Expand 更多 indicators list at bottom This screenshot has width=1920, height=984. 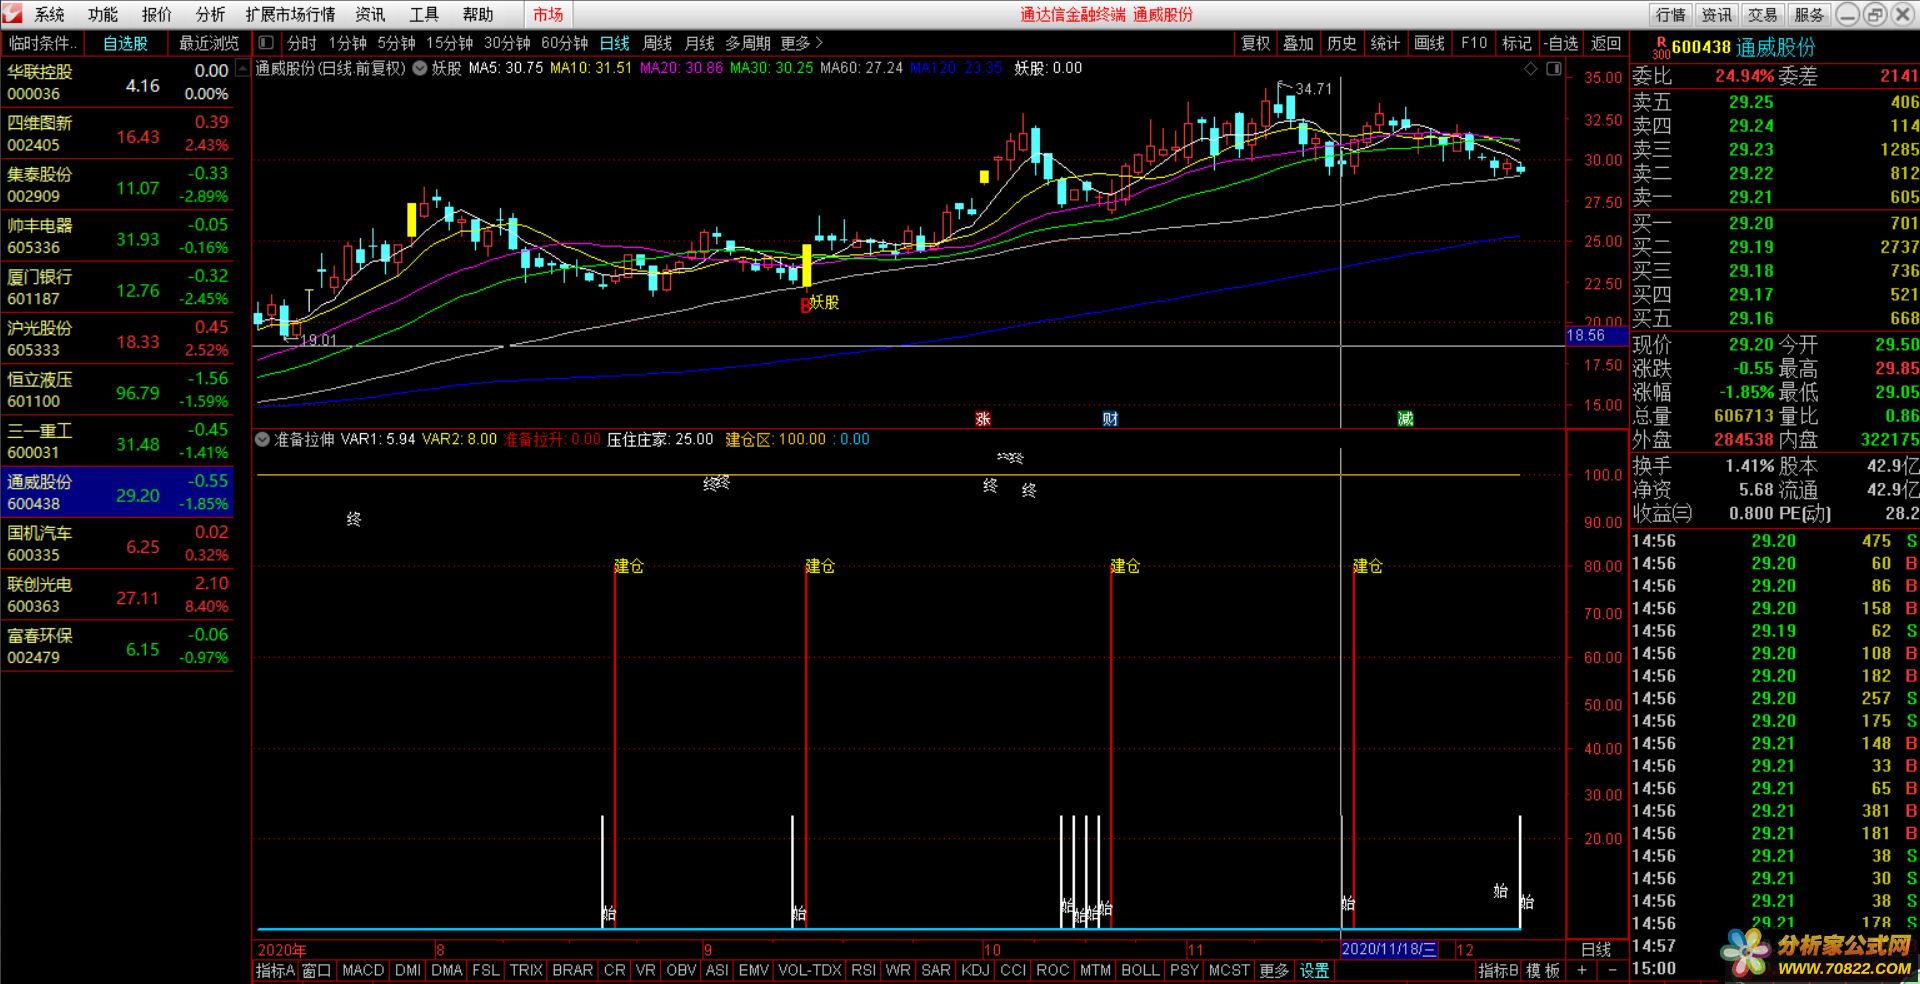(x=1273, y=970)
